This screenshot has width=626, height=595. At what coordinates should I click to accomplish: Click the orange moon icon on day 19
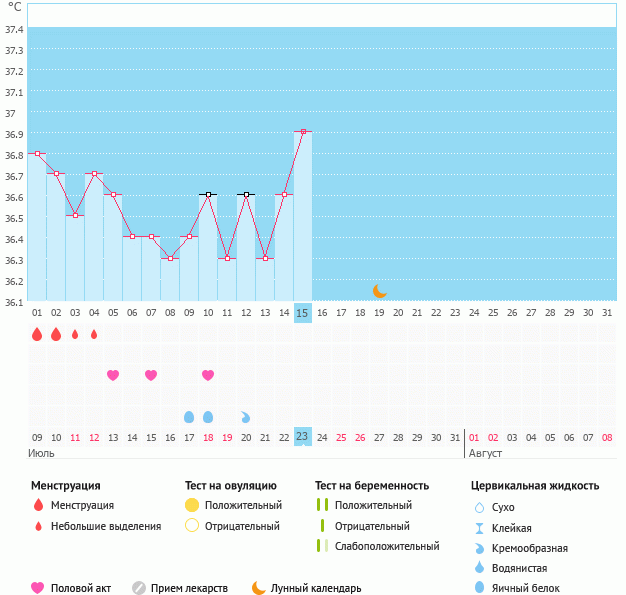click(379, 291)
